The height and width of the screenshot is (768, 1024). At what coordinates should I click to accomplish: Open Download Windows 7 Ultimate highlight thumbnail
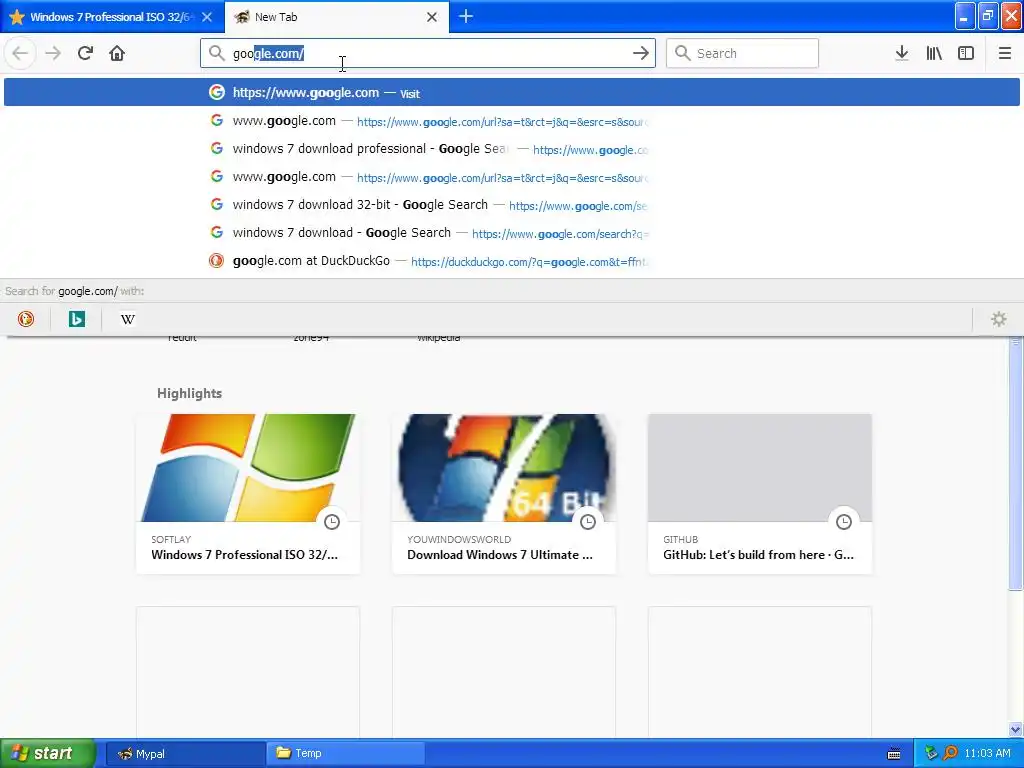504,468
